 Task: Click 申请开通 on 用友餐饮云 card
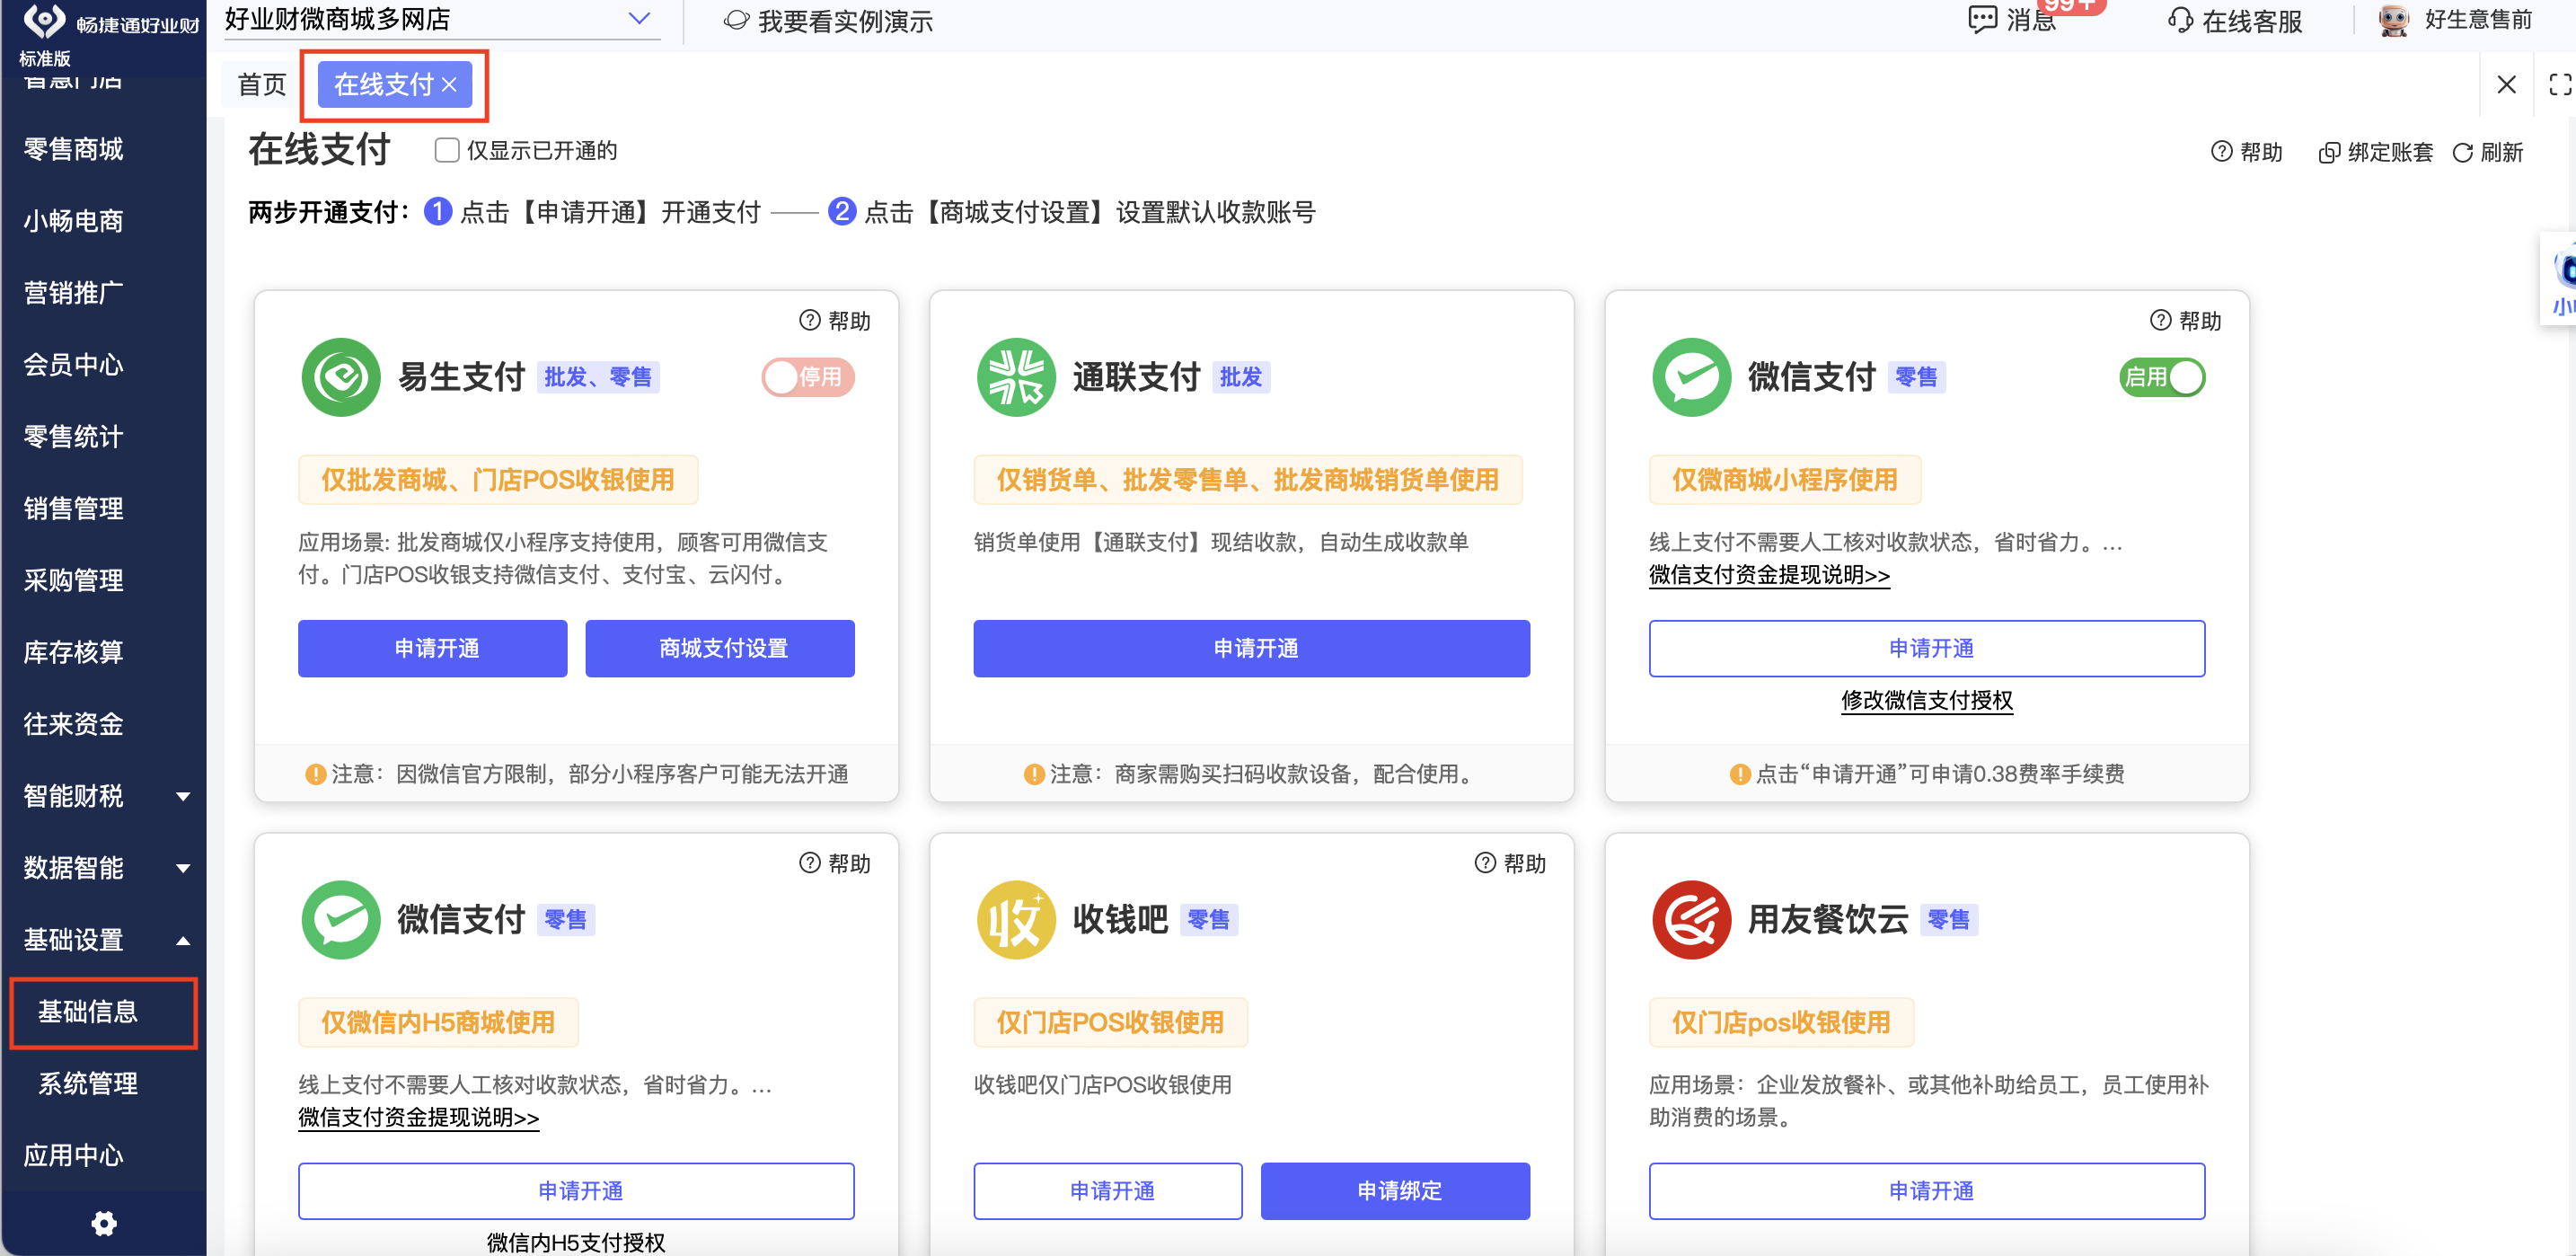click(1927, 1191)
